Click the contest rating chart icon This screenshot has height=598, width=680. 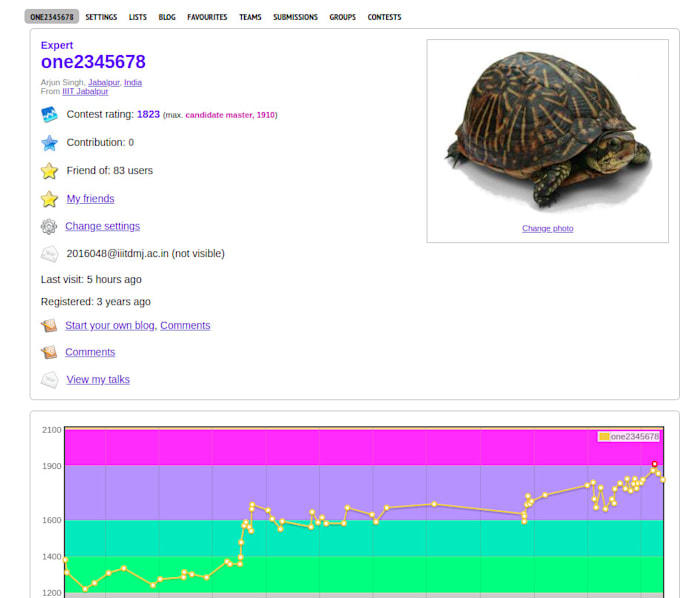[49, 115]
